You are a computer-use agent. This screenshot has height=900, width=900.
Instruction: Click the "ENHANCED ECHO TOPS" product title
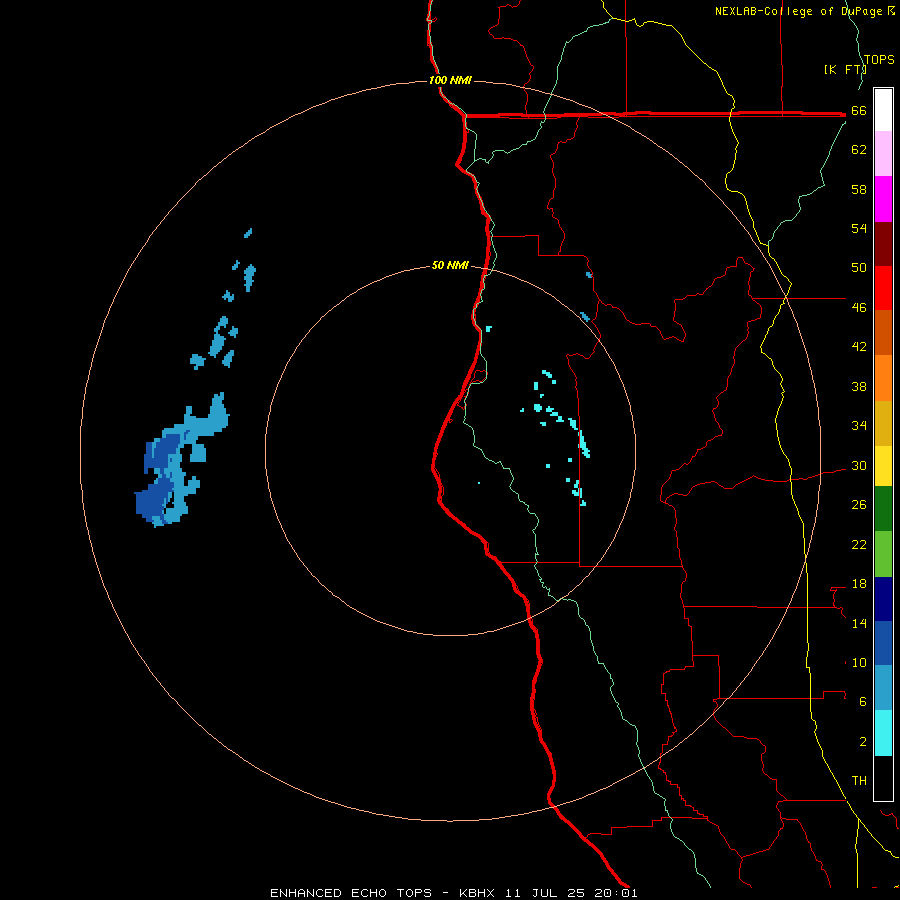click(351, 893)
